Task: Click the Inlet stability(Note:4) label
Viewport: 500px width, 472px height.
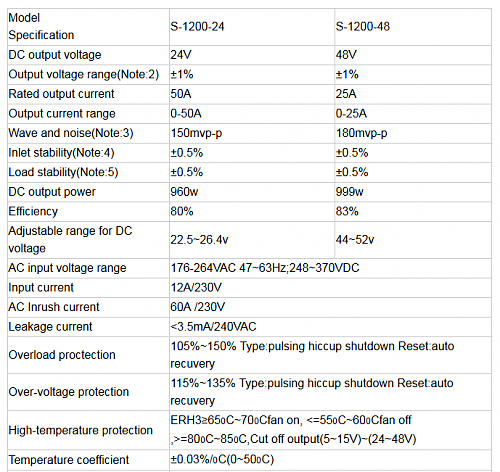Action: coord(61,153)
